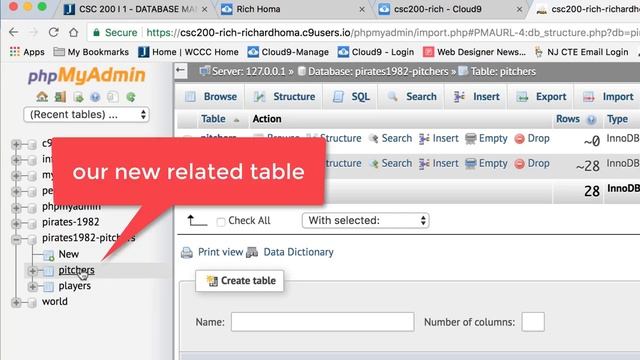640x360 pixels.
Task: Switch to Rich Homa browser tab
Action: [x=292, y=9]
